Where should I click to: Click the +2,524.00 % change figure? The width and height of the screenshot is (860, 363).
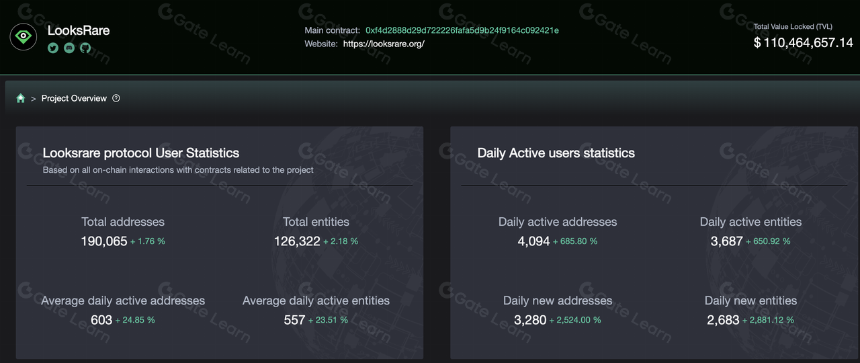coord(575,320)
